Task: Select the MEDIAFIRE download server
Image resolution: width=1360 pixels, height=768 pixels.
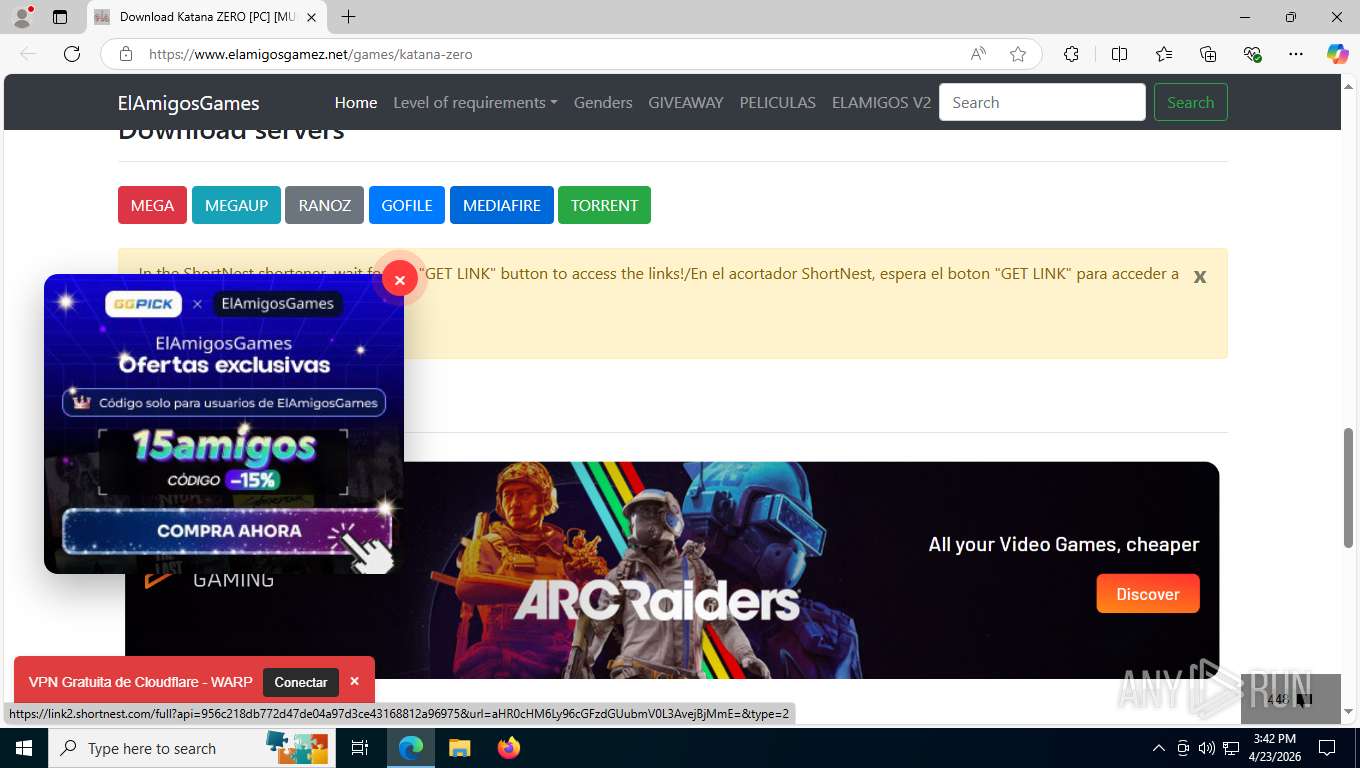Action: 501,205
